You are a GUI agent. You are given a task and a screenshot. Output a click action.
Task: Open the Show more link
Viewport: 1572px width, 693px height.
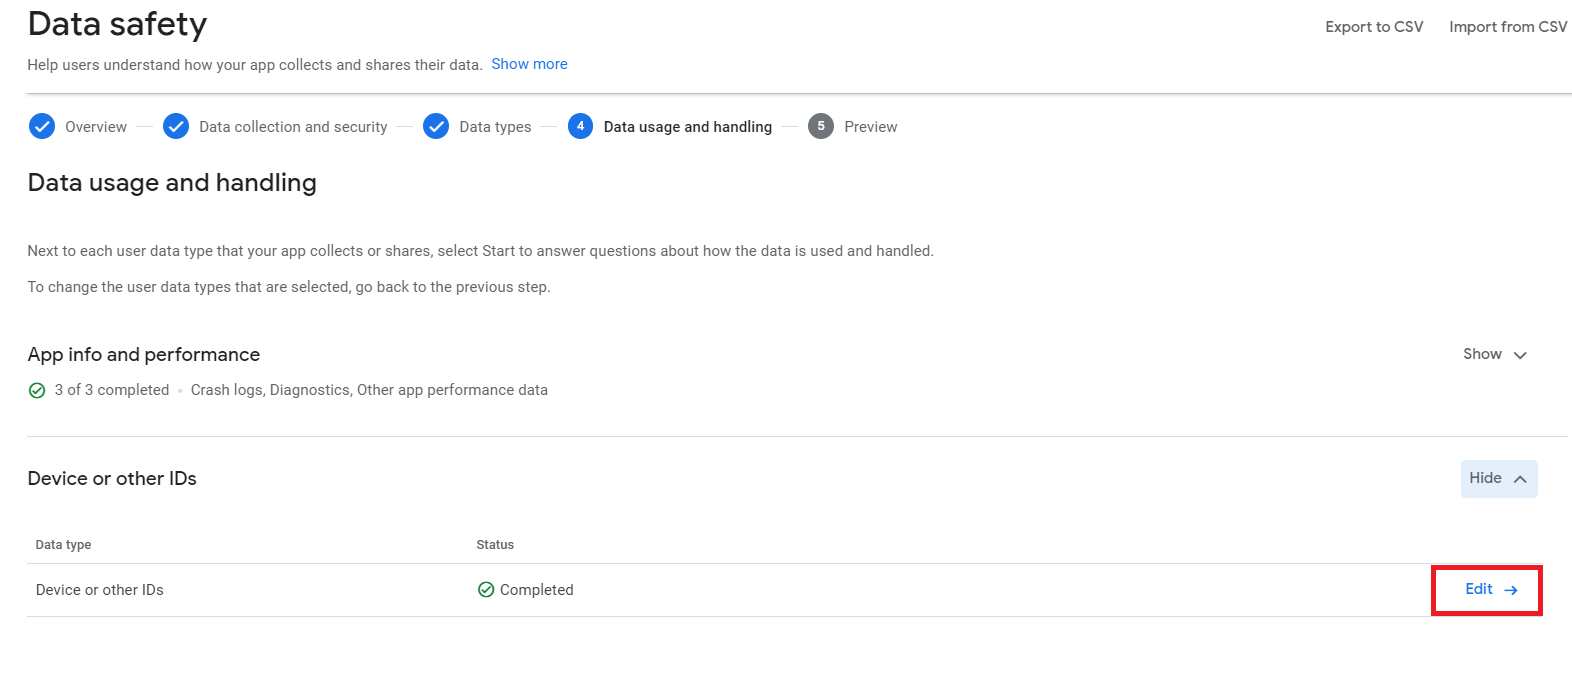pos(529,64)
